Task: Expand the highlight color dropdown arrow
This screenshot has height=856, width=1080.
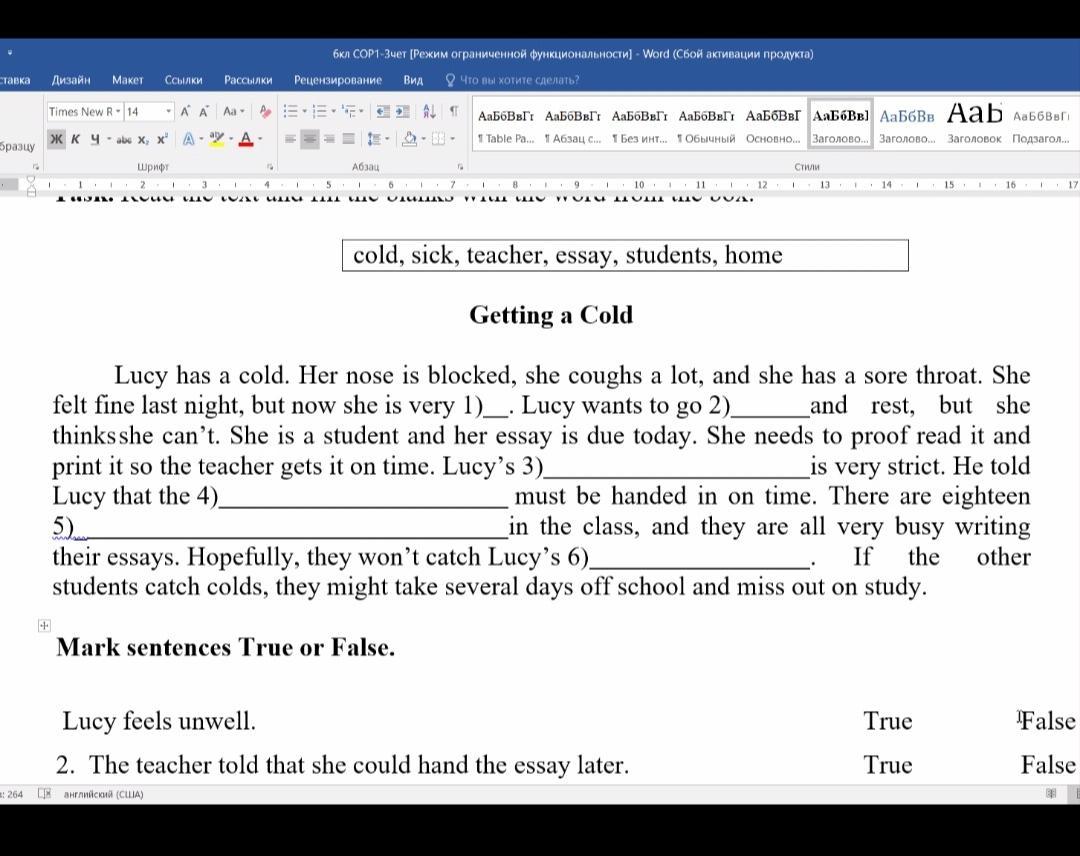Action: coord(231,139)
